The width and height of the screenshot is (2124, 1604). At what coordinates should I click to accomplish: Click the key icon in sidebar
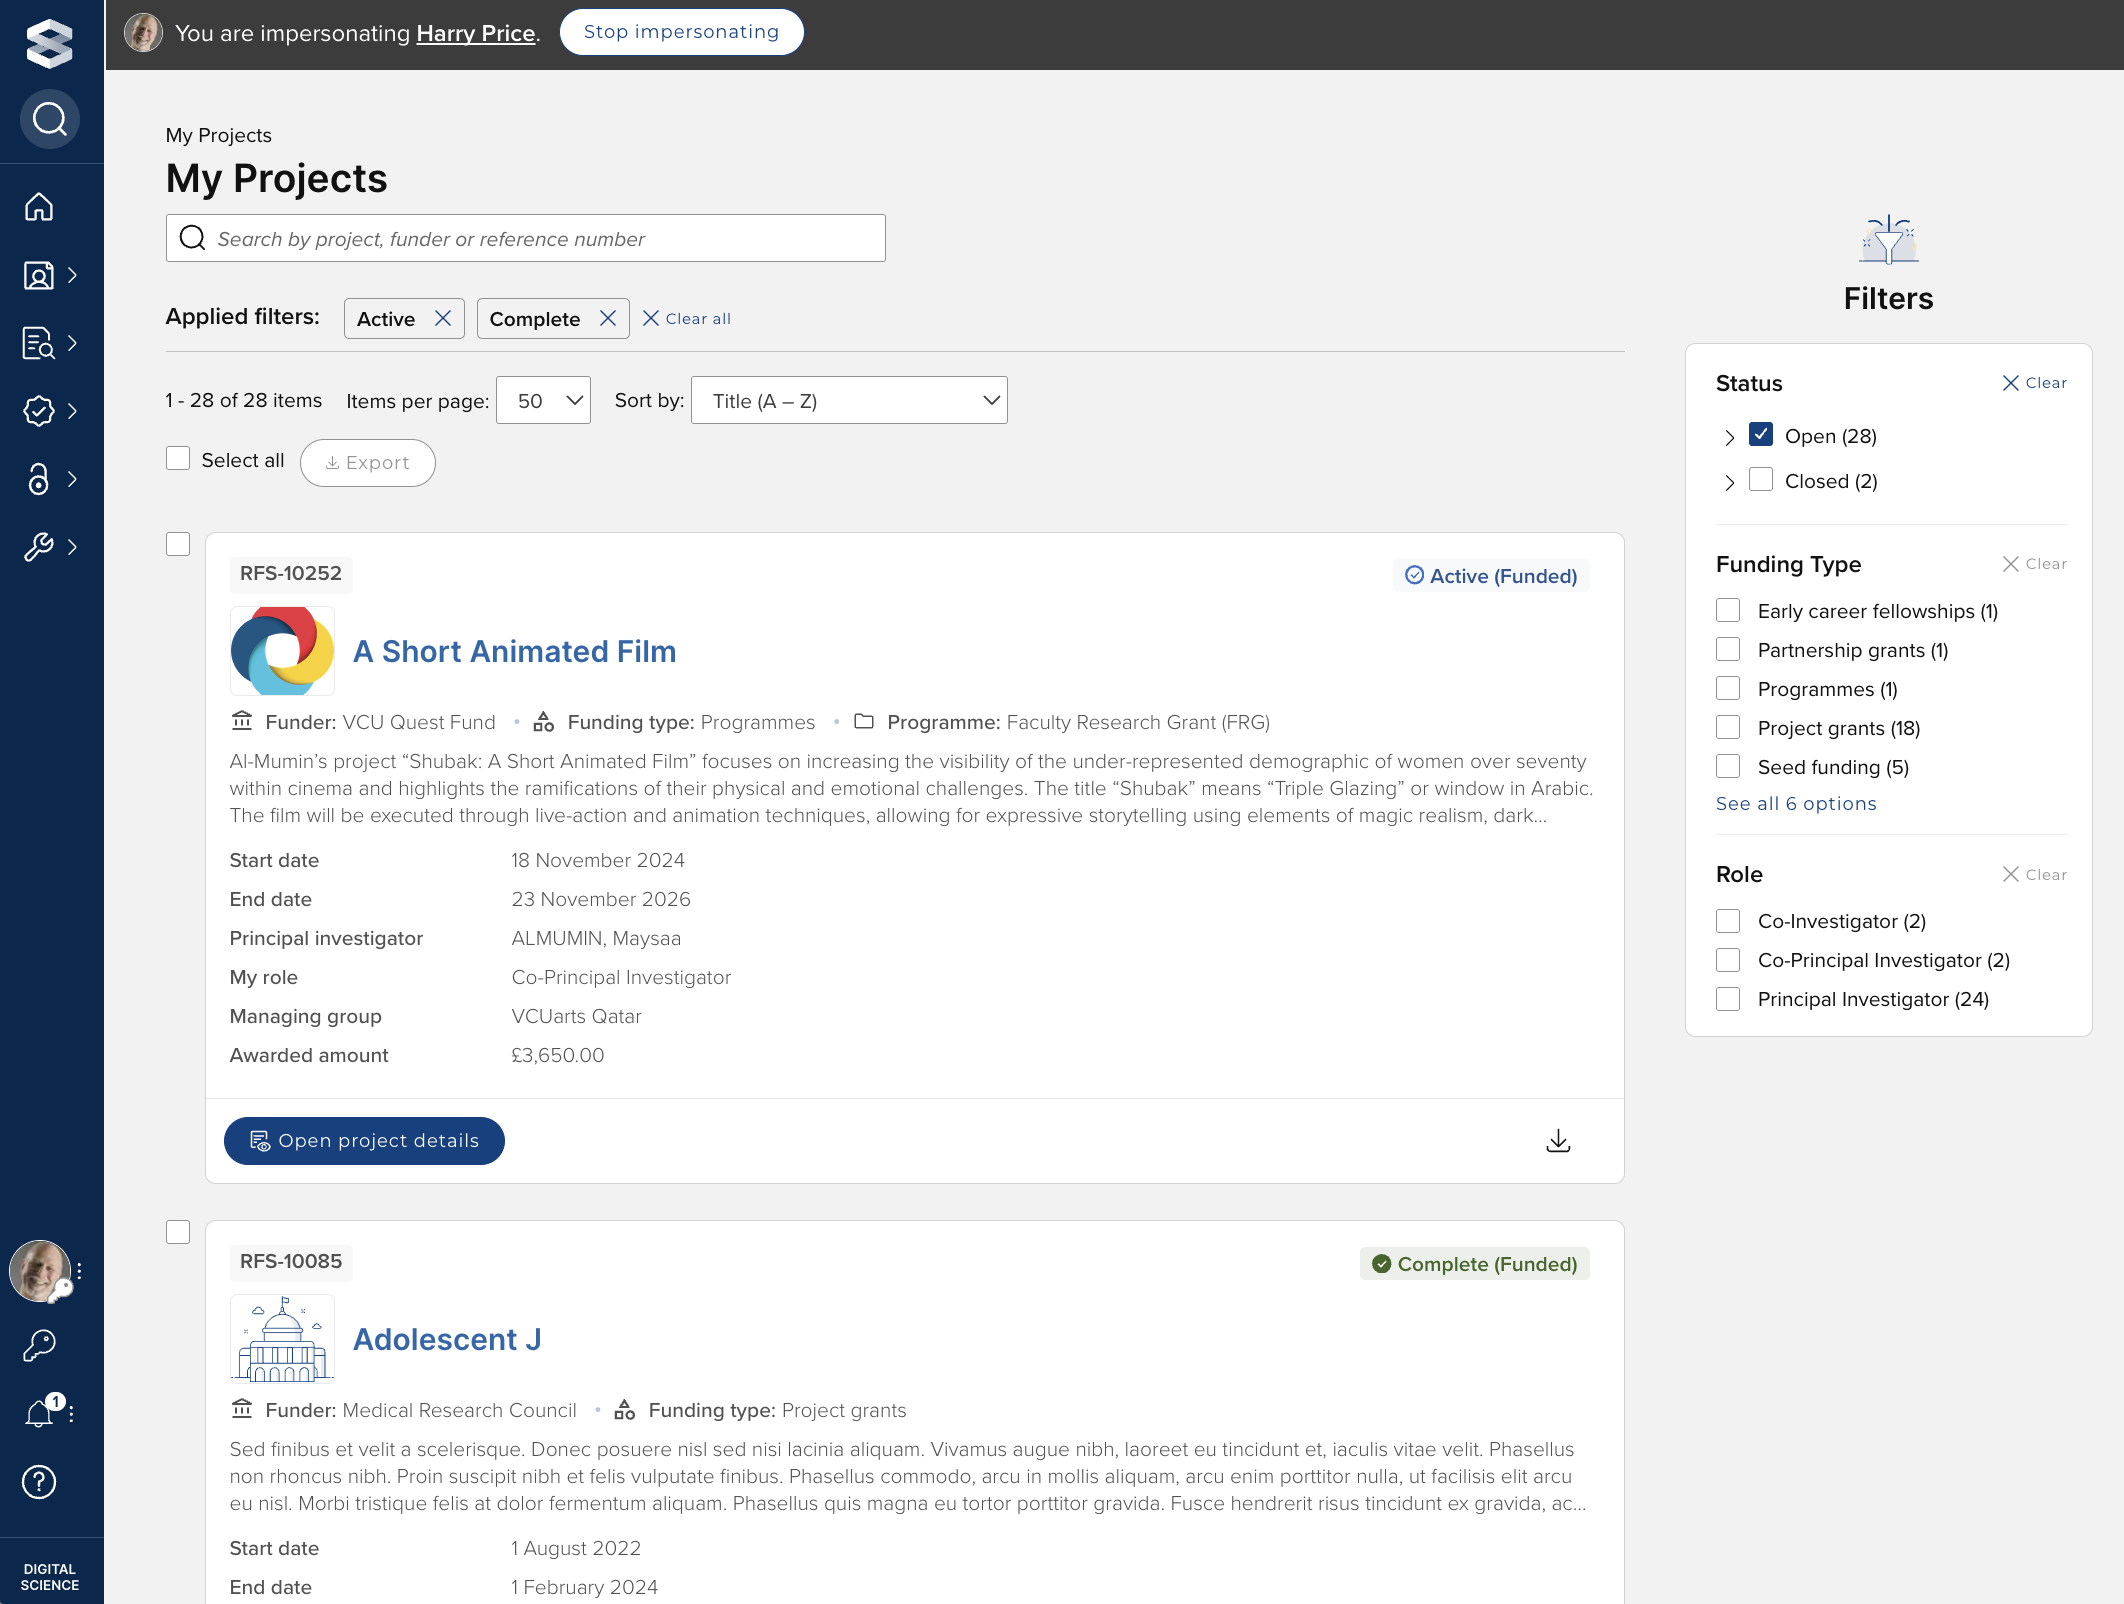(x=39, y=1345)
